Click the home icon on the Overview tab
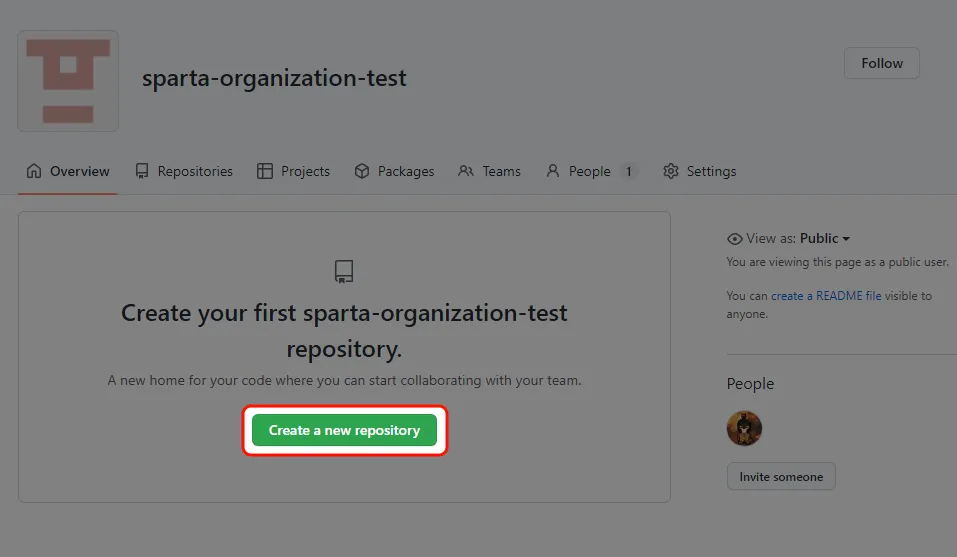The height and width of the screenshot is (557, 957). point(35,171)
